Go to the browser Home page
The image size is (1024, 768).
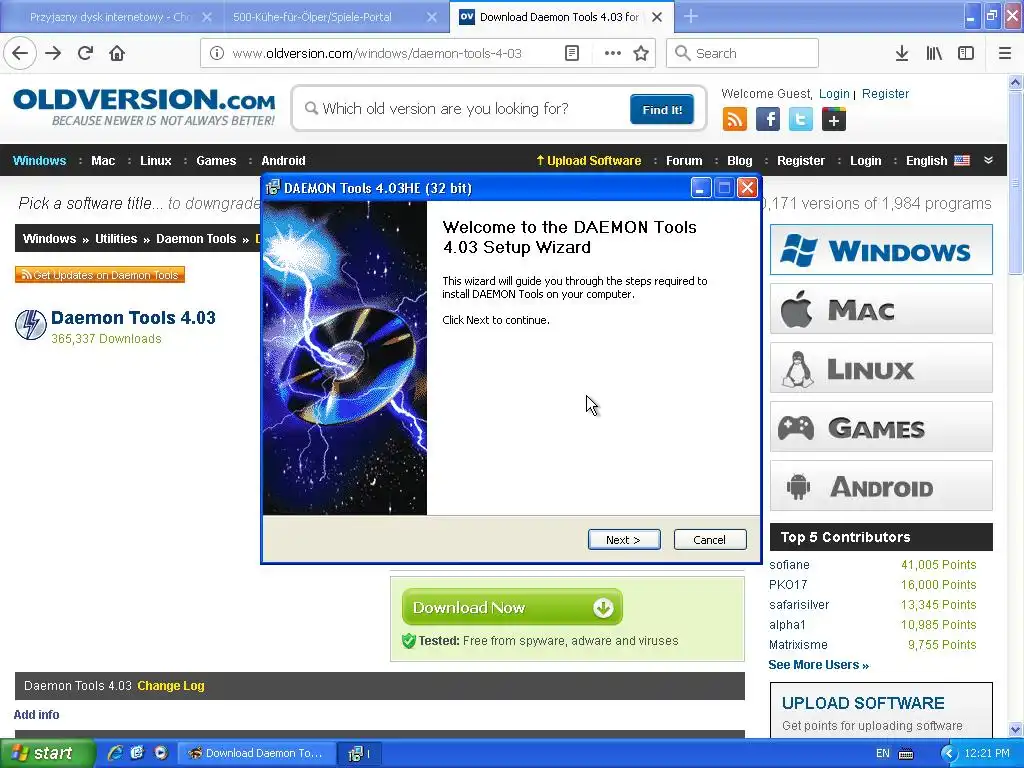[x=117, y=54]
